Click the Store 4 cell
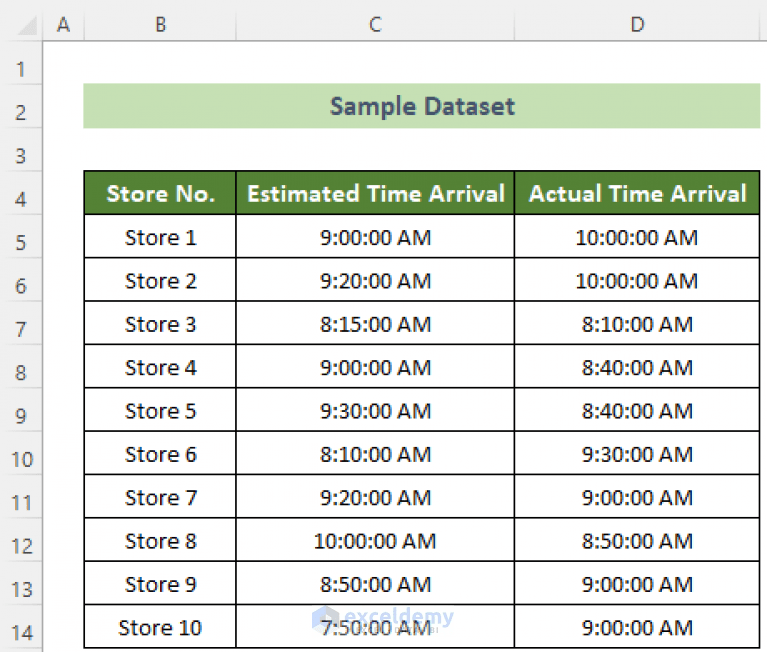Viewport: 767px width, 652px height. point(160,367)
